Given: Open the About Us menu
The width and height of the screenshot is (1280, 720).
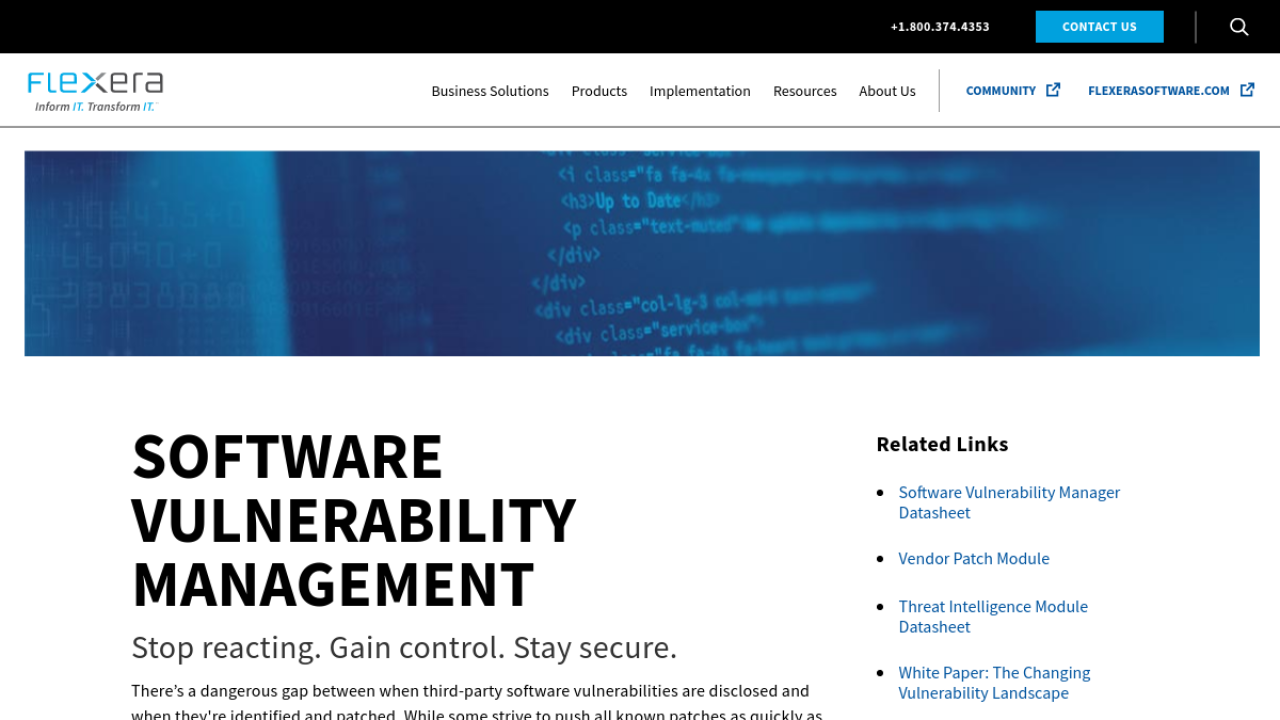Looking at the screenshot, I should pyautogui.click(x=887, y=91).
